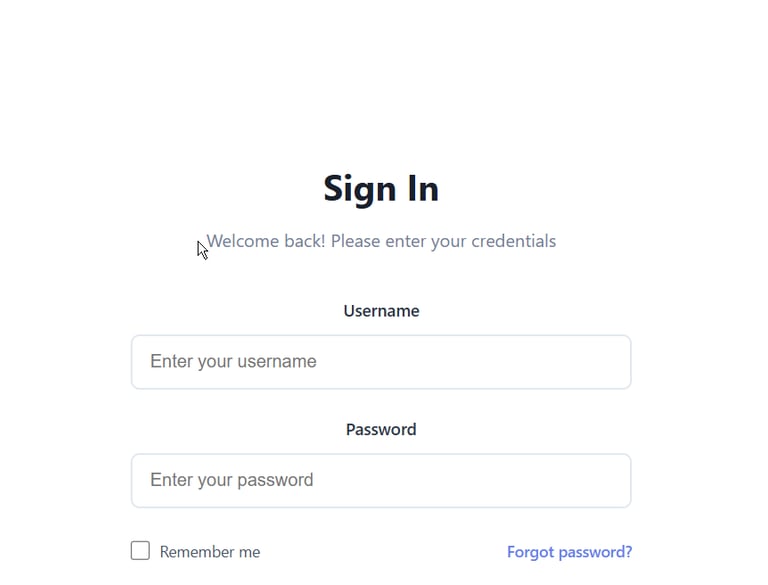This screenshot has height=585, width=768.
Task: Place cursor in username input placeholder
Action: pyautogui.click(x=233, y=362)
